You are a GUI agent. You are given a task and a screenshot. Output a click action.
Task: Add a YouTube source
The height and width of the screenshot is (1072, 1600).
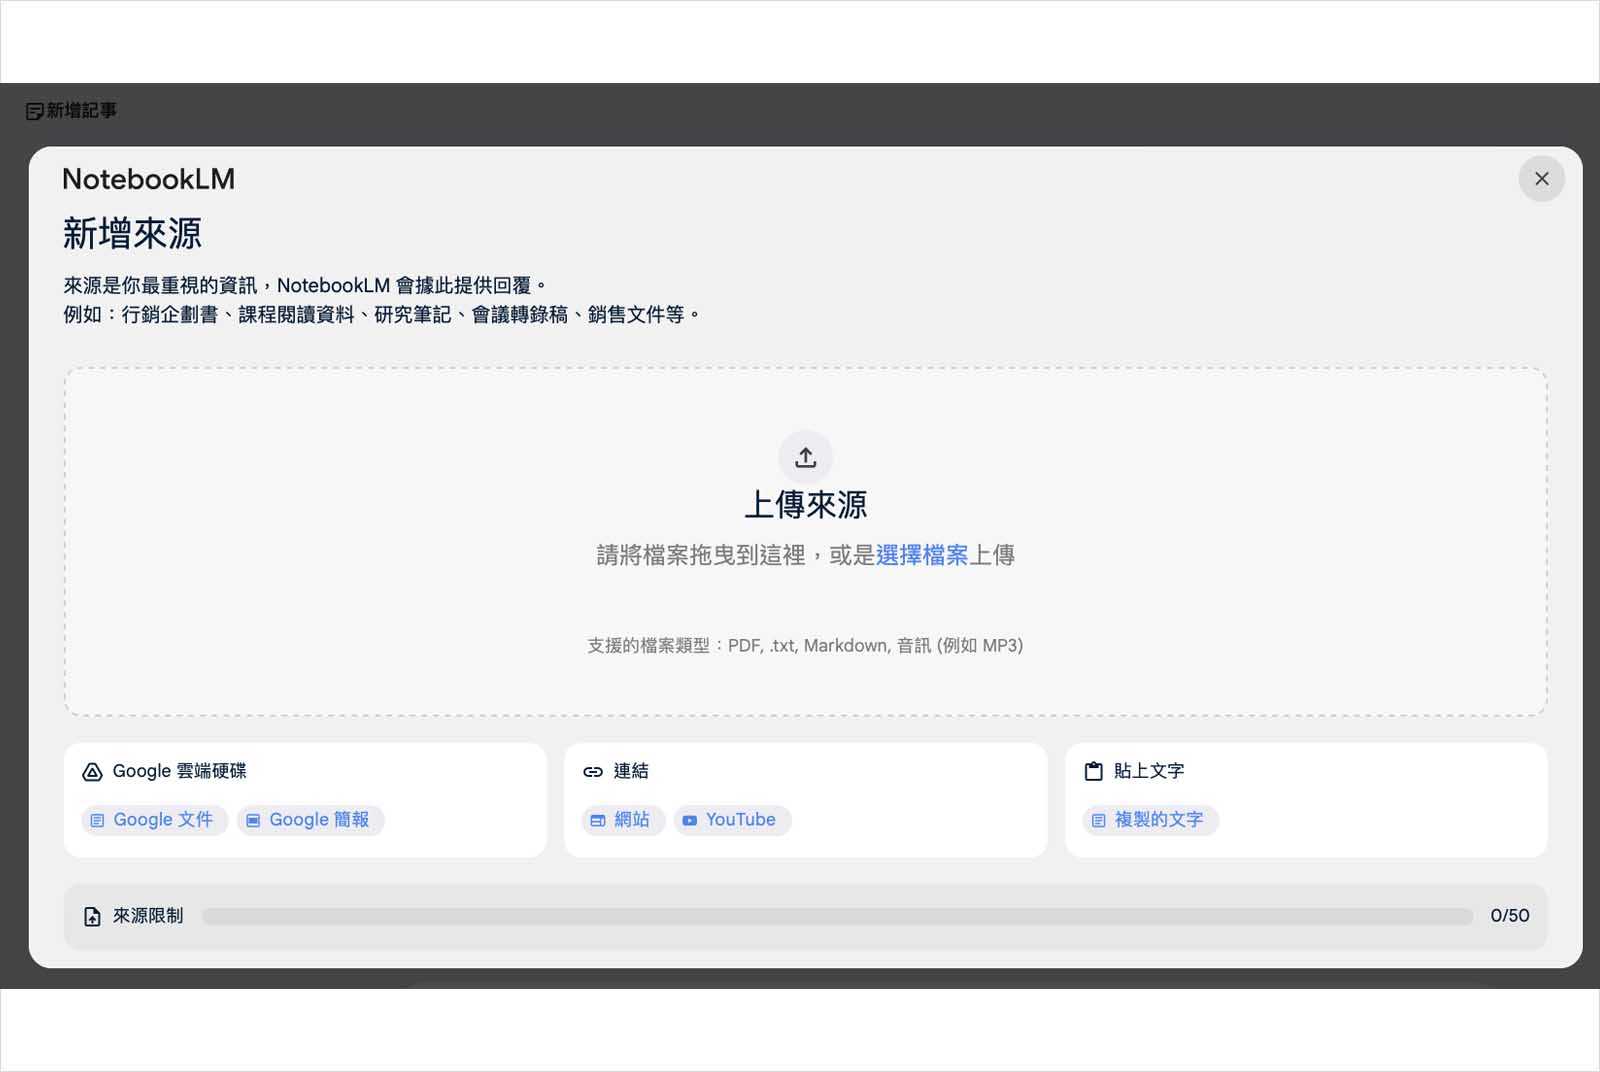tap(732, 820)
